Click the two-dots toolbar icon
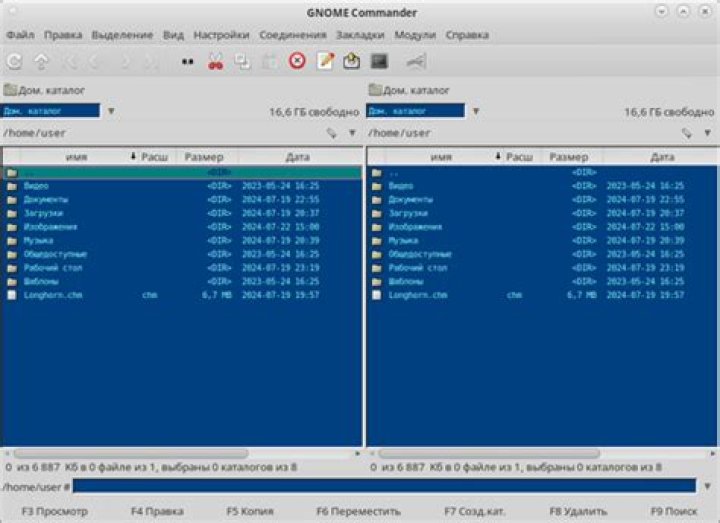 click(x=187, y=61)
